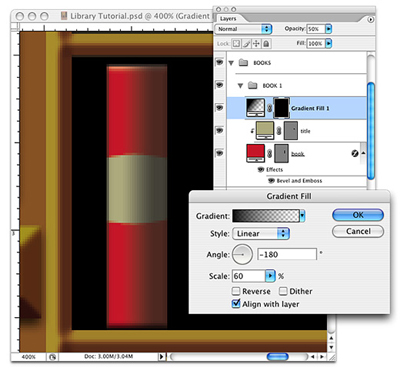Click Angle input field
This screenshot has height=378, width=400.
click(x=287, y=255)
